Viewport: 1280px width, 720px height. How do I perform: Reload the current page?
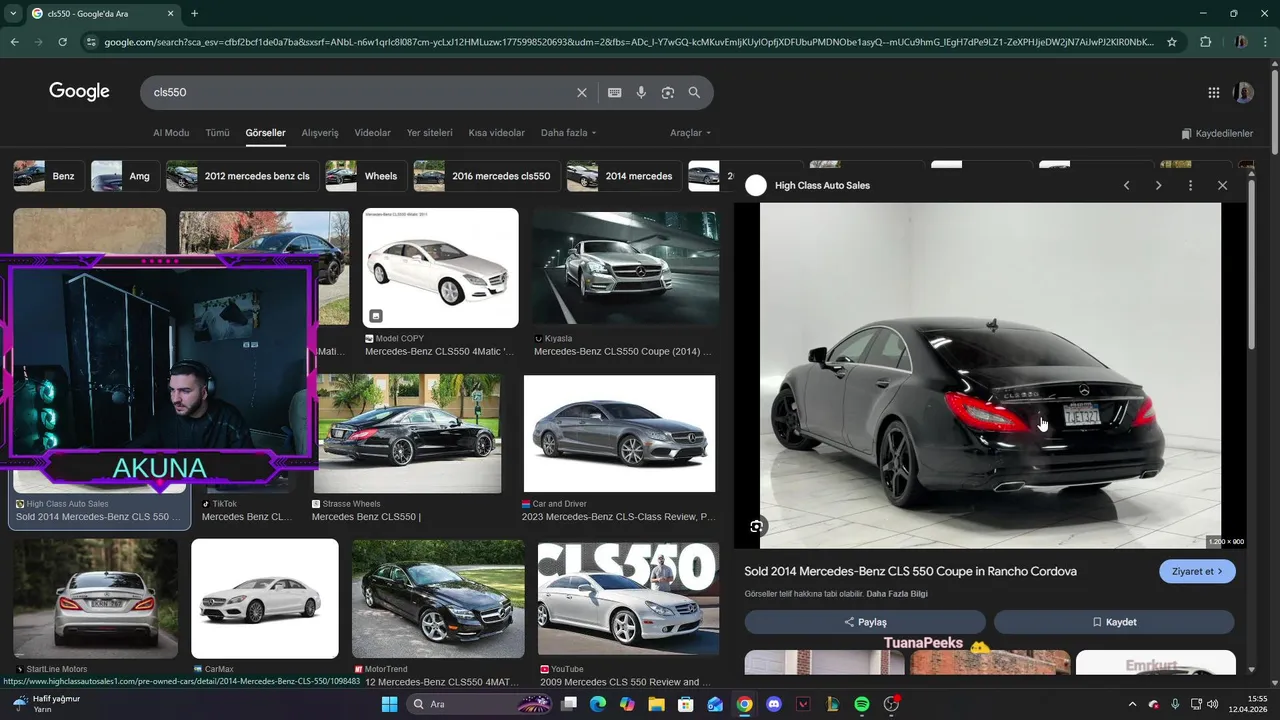[62, 42]
